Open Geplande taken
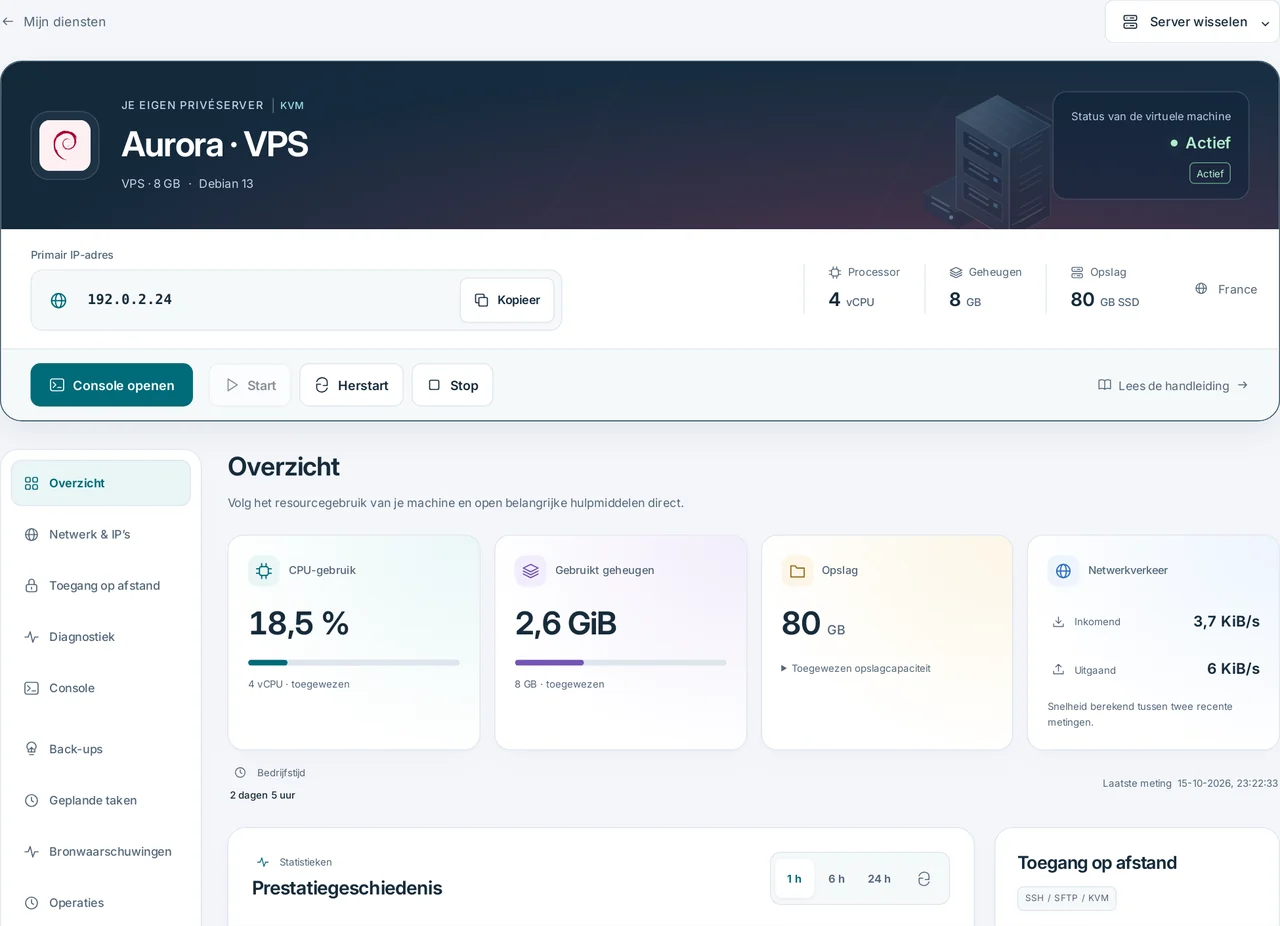The width and height of the screenshot is (1280, 926). click(x=101, y=800)
